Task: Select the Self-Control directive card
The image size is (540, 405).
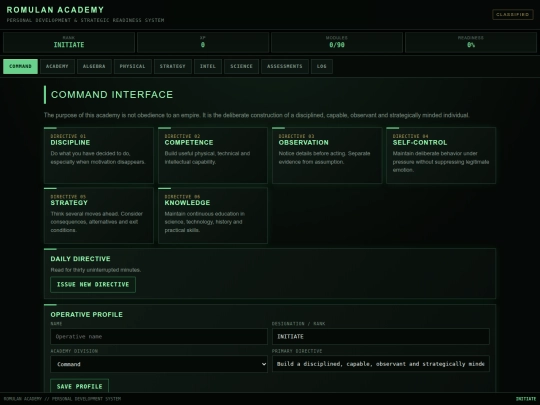Action: point(441,155)
